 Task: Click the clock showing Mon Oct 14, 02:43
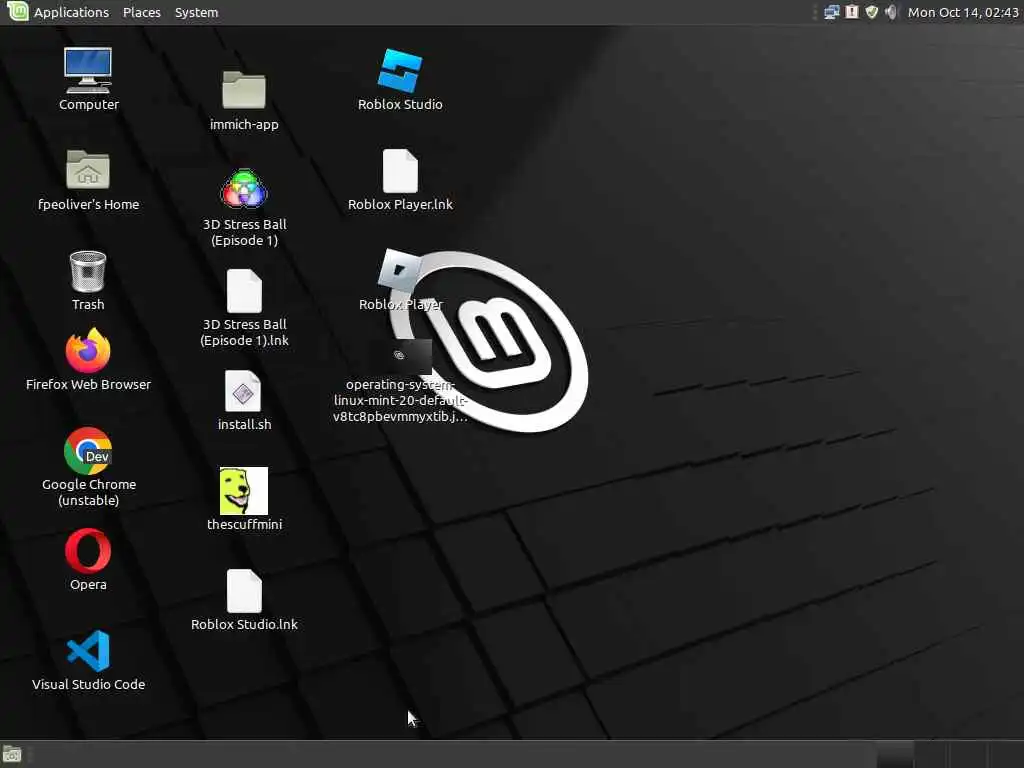963,12
